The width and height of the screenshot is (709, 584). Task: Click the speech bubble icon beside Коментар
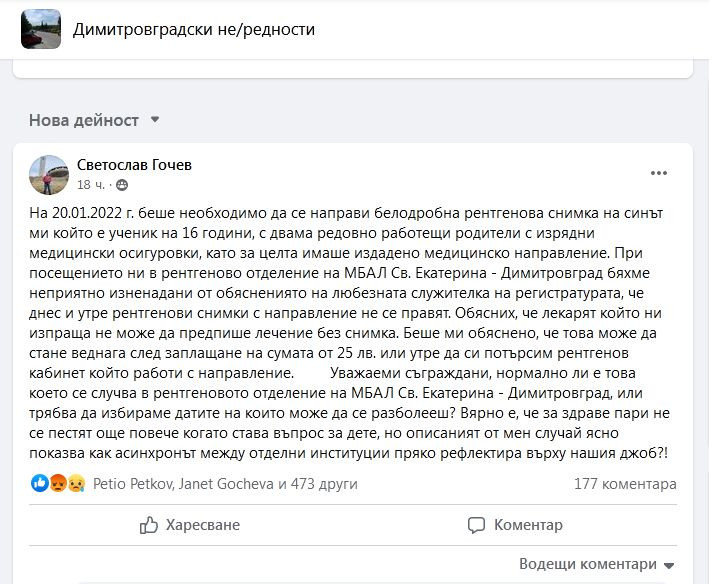point(478,525)
